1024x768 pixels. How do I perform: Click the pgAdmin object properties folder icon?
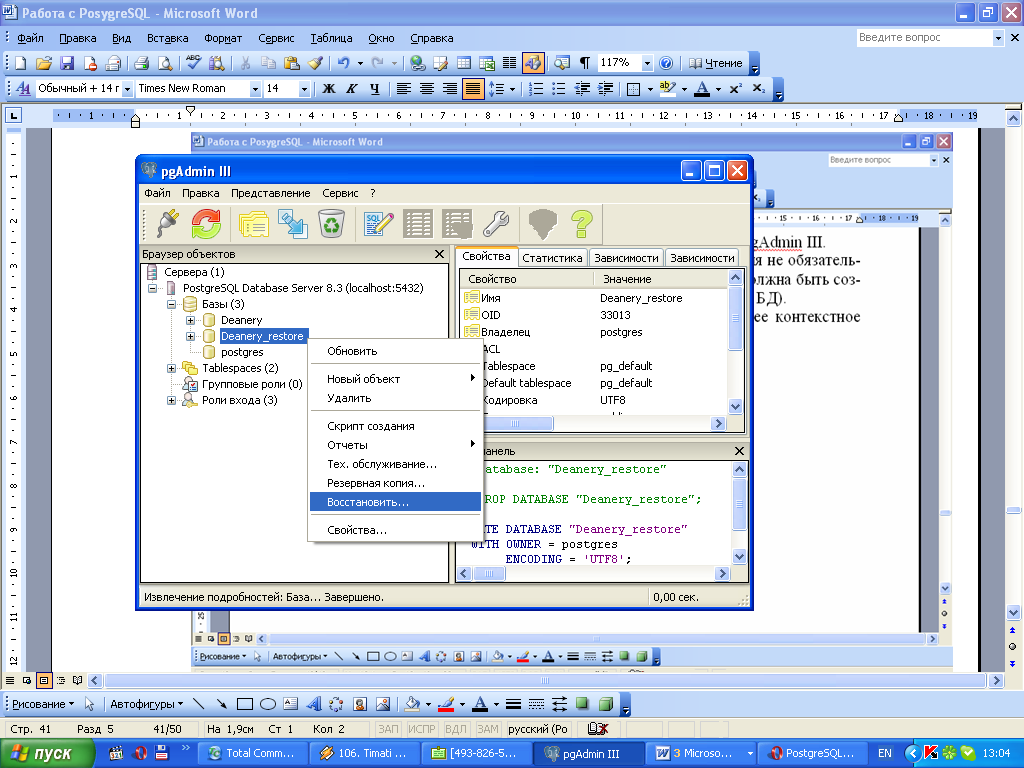click(x=253, y=224)
